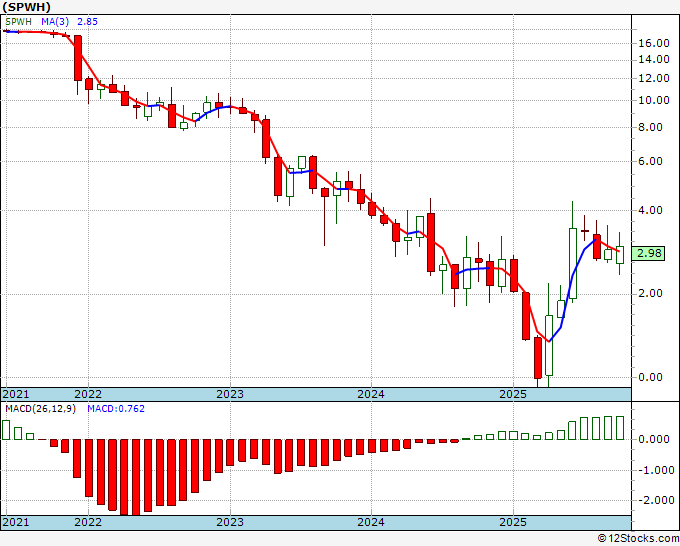Click the MA(3) legend label
The width and height of the screenshot is (680, 546).
tap(55, 22)
